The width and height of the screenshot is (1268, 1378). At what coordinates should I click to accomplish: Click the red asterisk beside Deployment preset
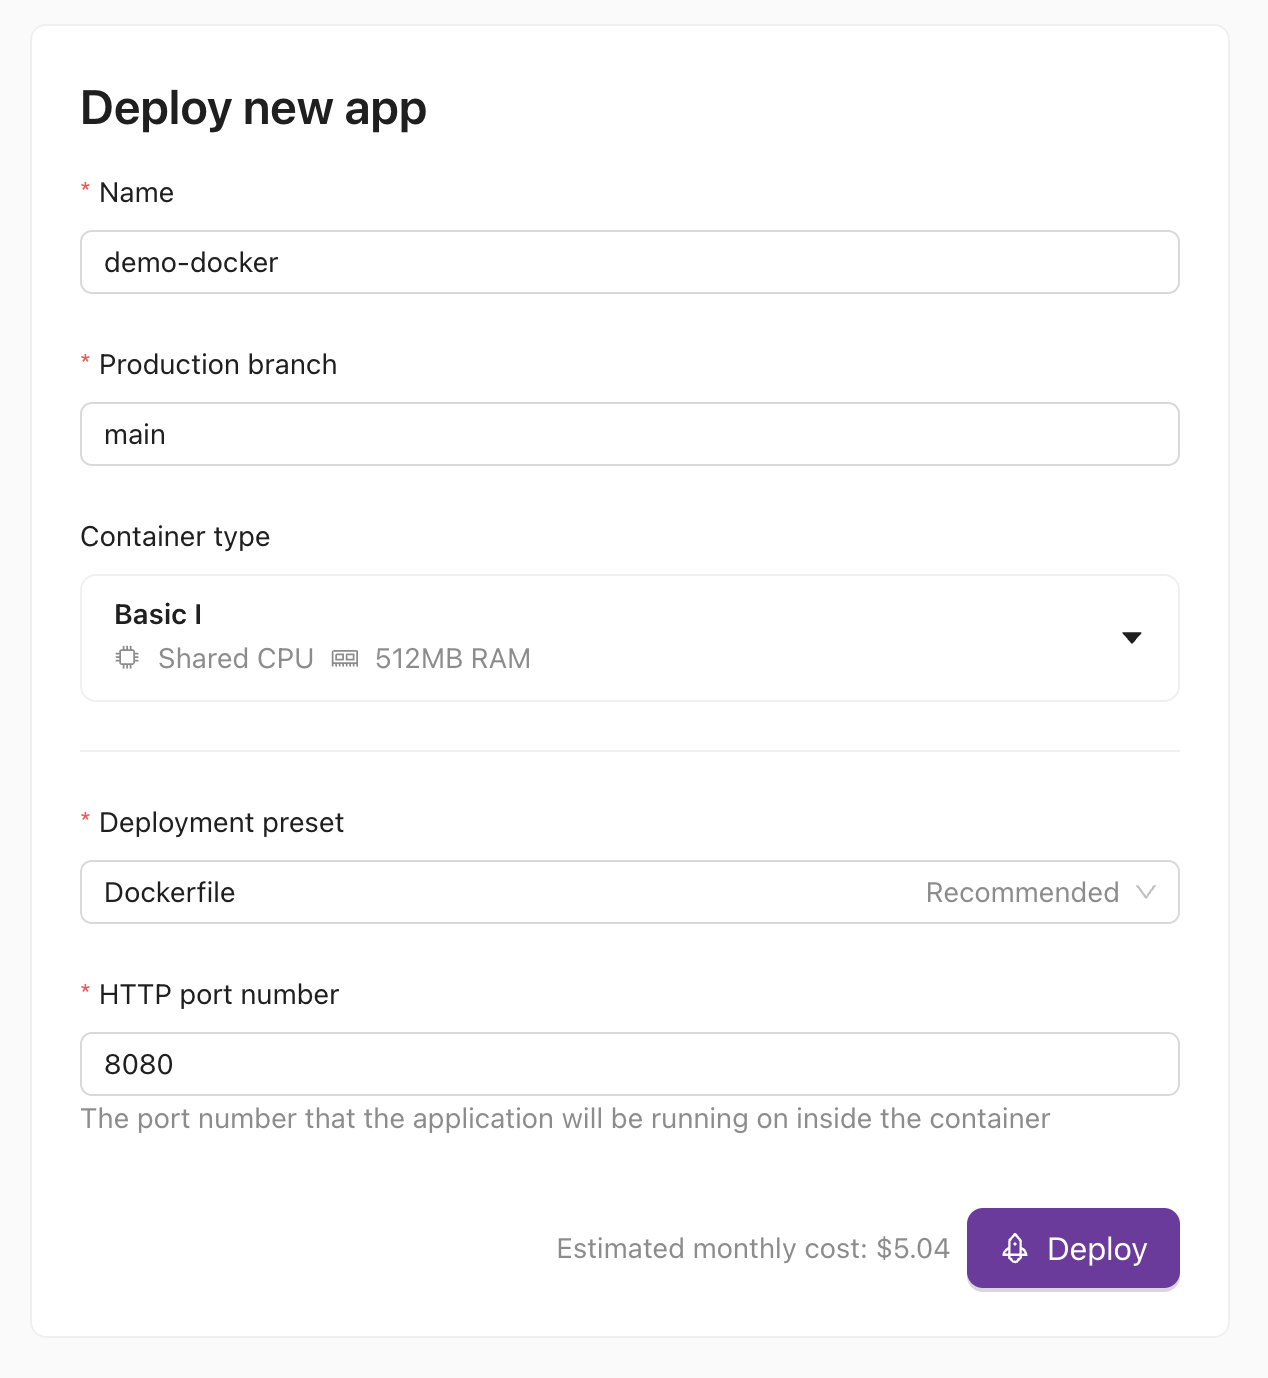85,820
